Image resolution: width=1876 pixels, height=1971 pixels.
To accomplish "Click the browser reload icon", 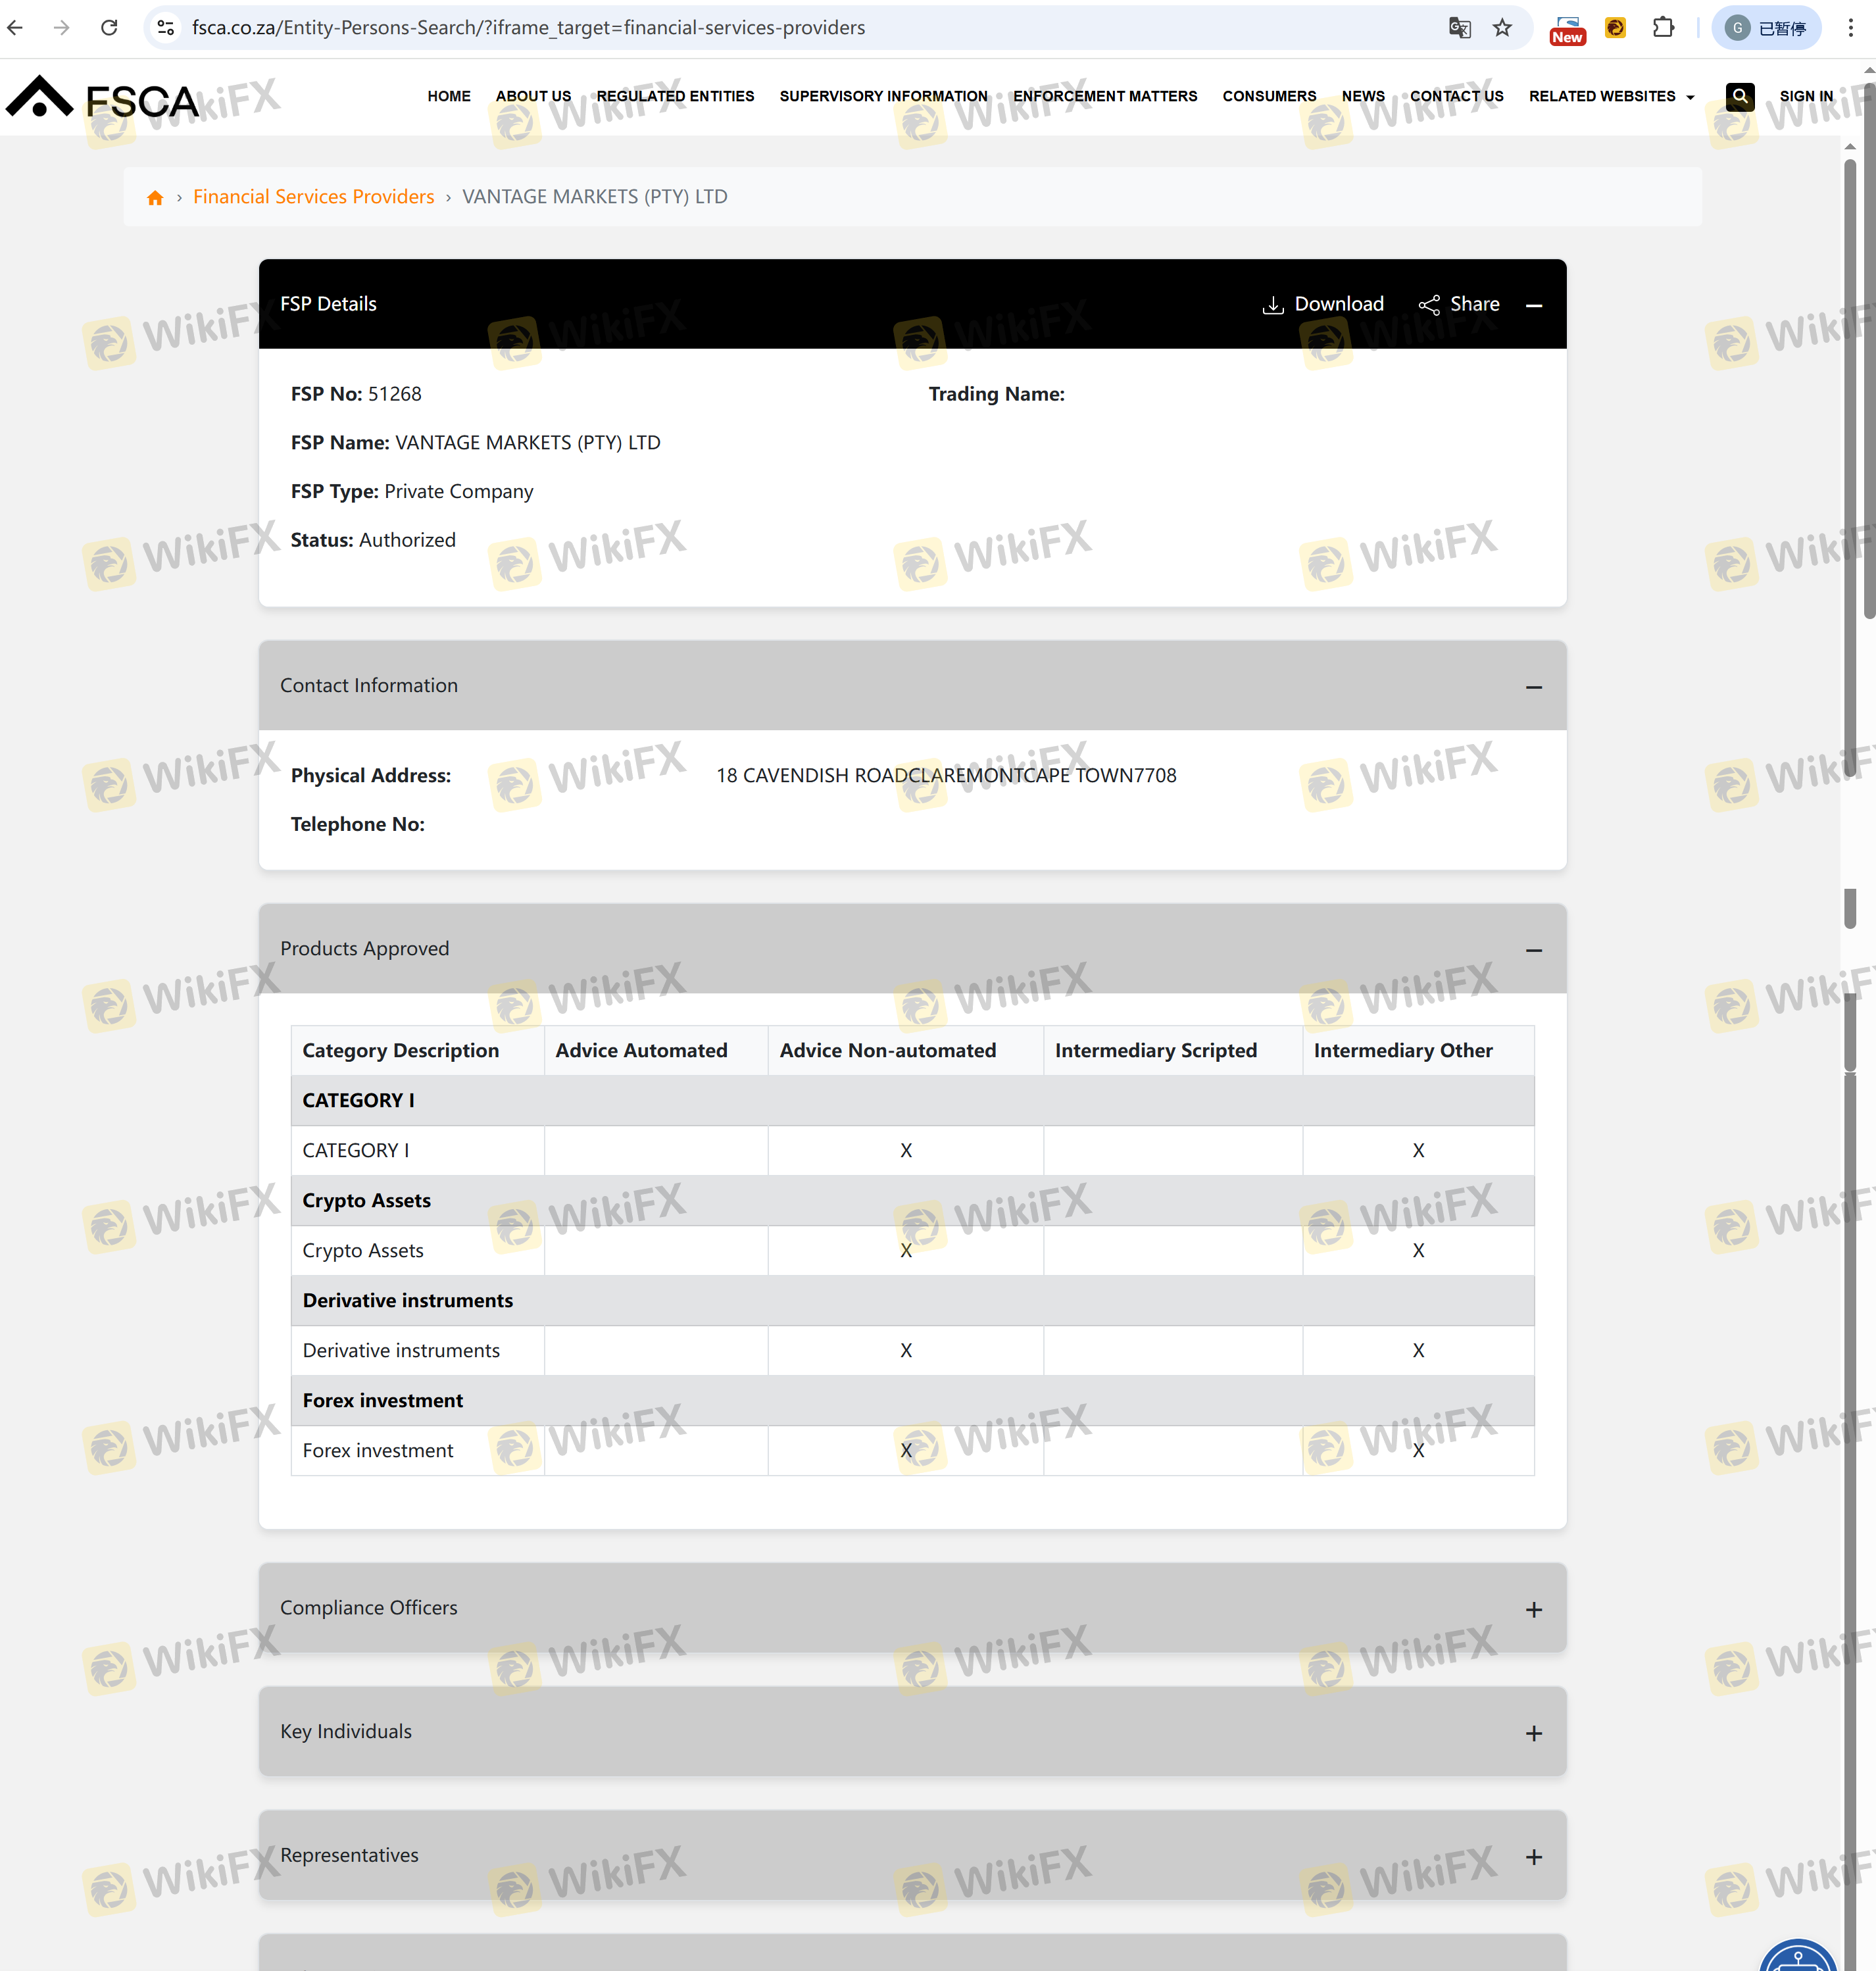I will coord(109,28).
